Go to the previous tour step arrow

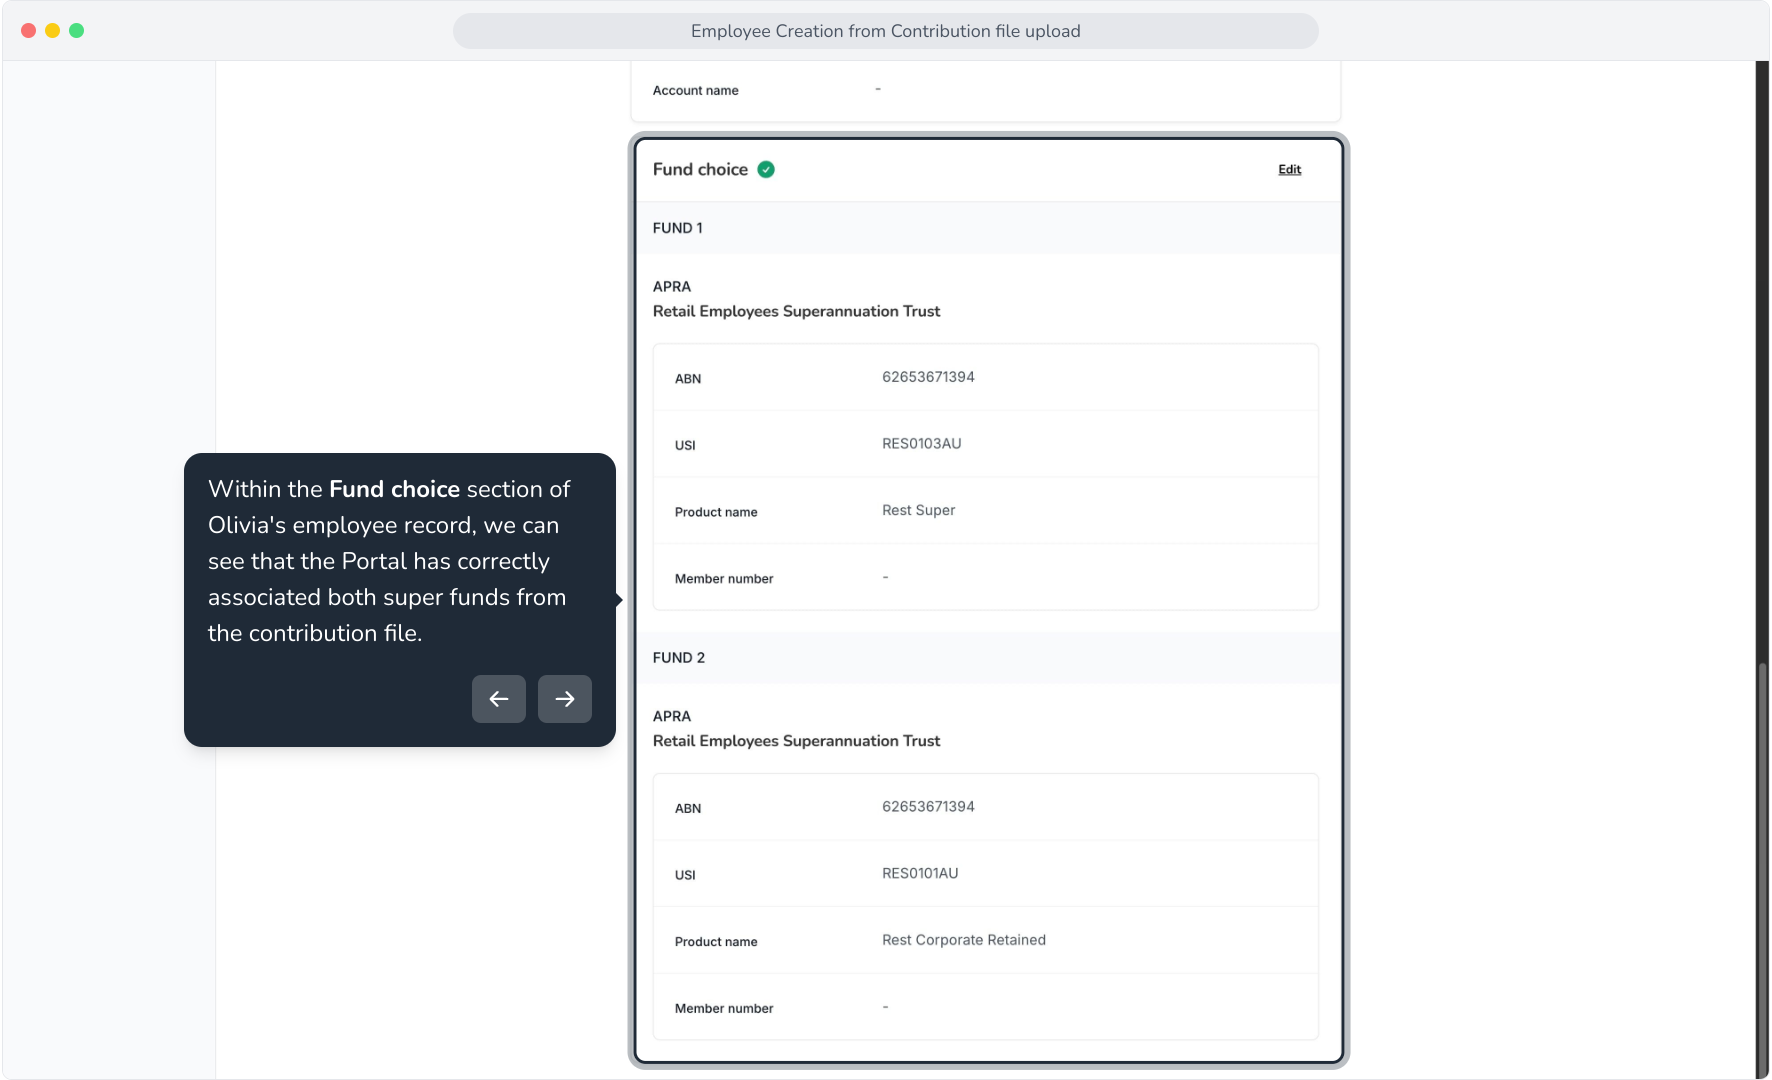click(x=499, y=699)
